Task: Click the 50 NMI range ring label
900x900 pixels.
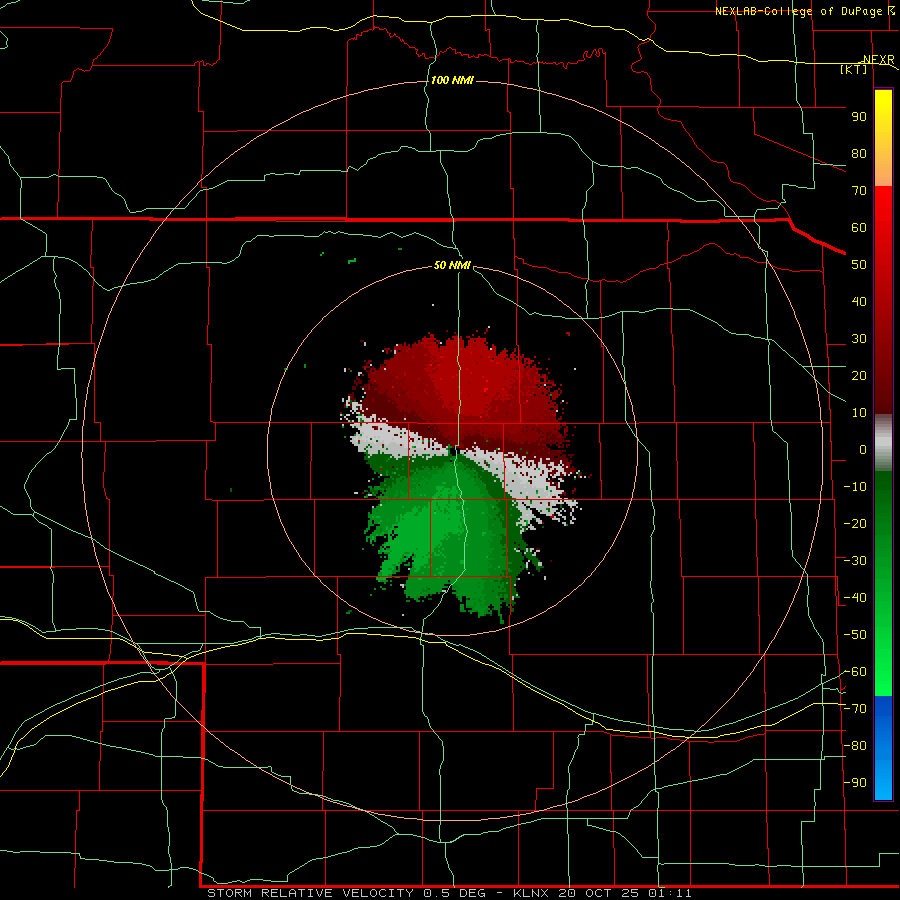Action: pyautogui.click(x=452, y=265)
